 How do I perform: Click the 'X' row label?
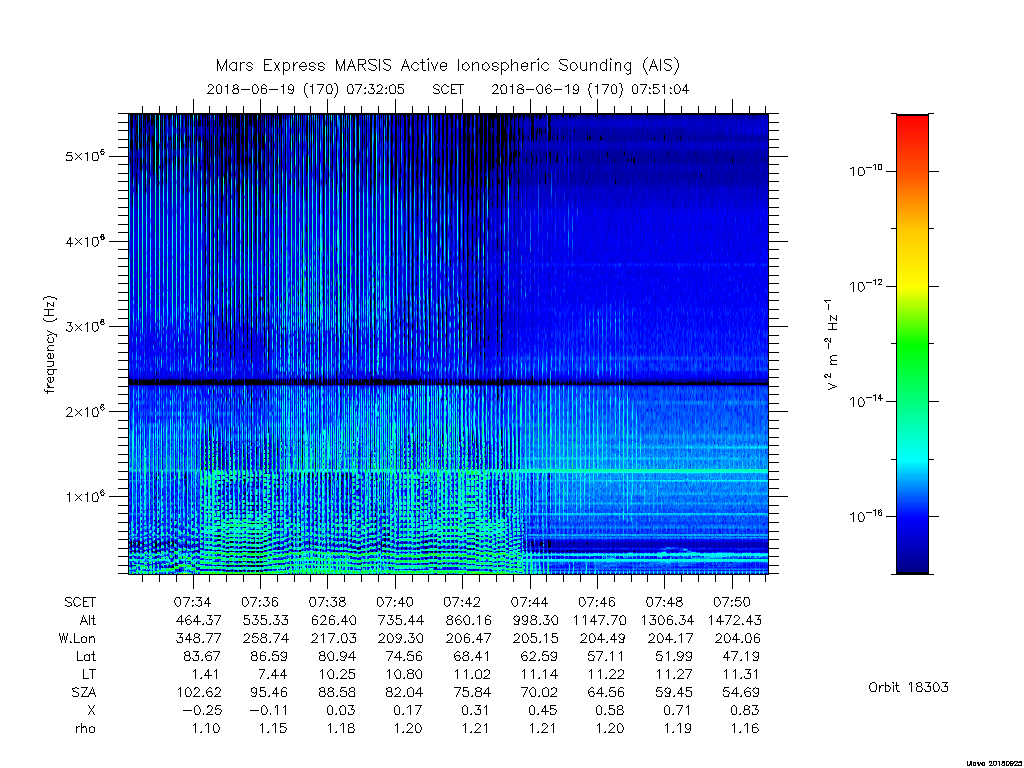tap(91, 710)
